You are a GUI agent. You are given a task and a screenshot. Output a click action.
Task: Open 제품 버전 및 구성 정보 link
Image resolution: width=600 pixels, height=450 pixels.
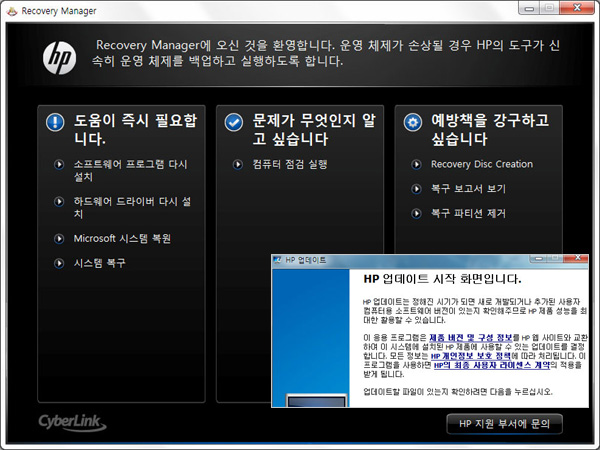pyautogui.click(x=471, y=338)
